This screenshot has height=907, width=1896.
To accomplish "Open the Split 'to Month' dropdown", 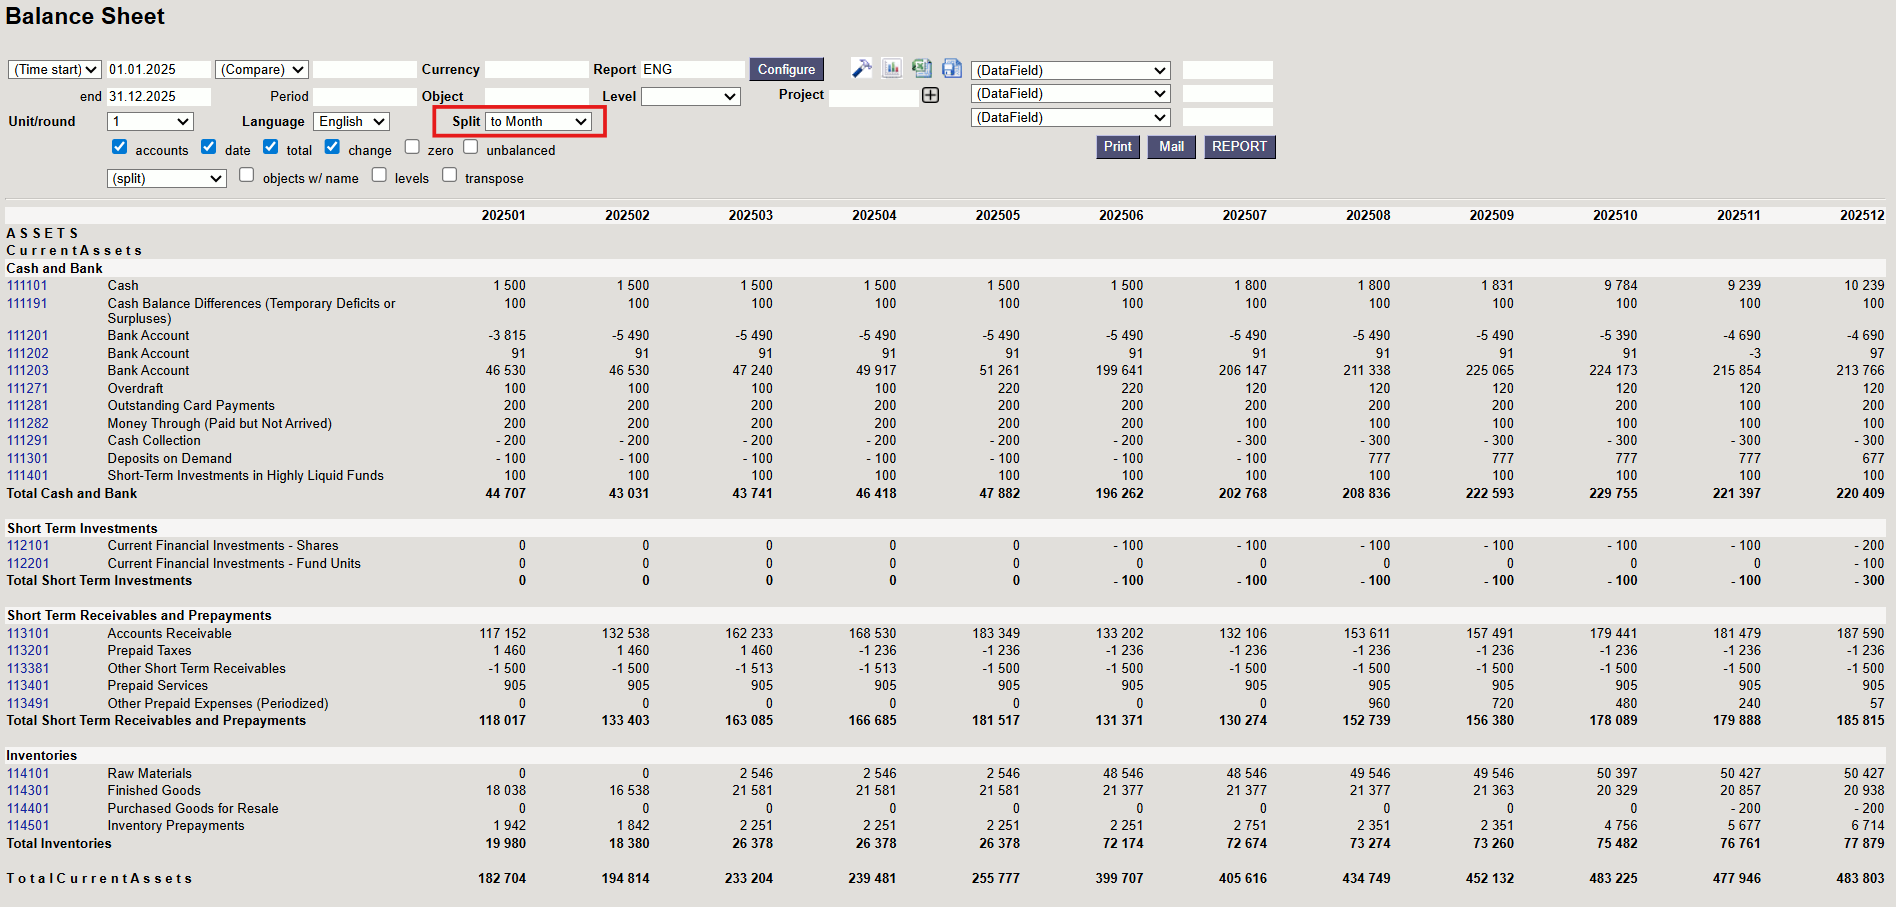I will point(539,122).
